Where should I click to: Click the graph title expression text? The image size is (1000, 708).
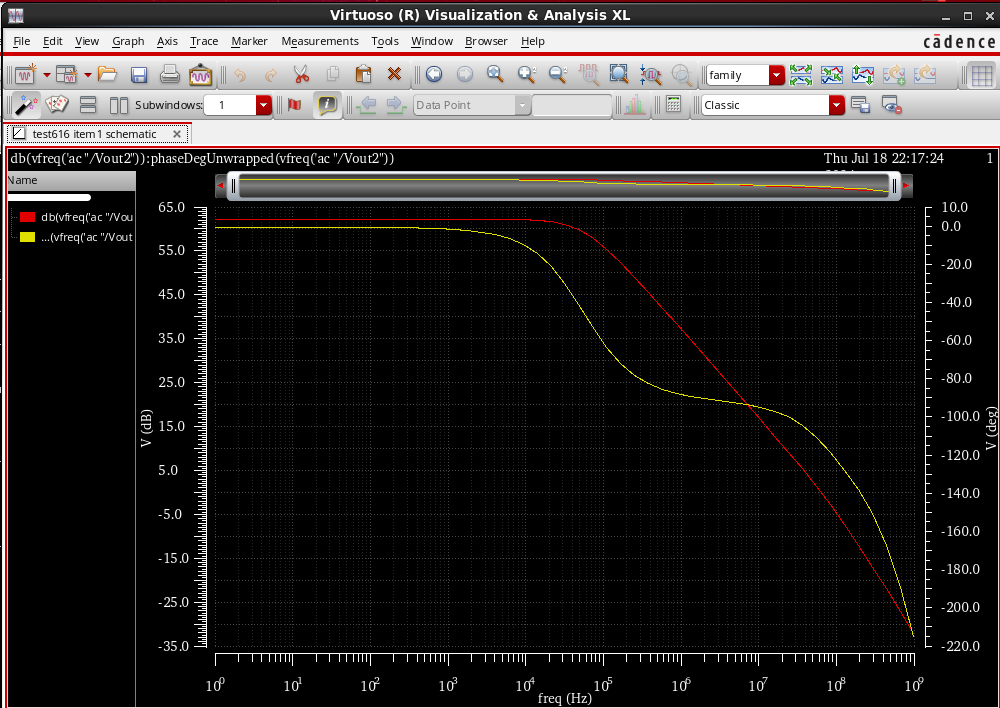click(202, 158)
